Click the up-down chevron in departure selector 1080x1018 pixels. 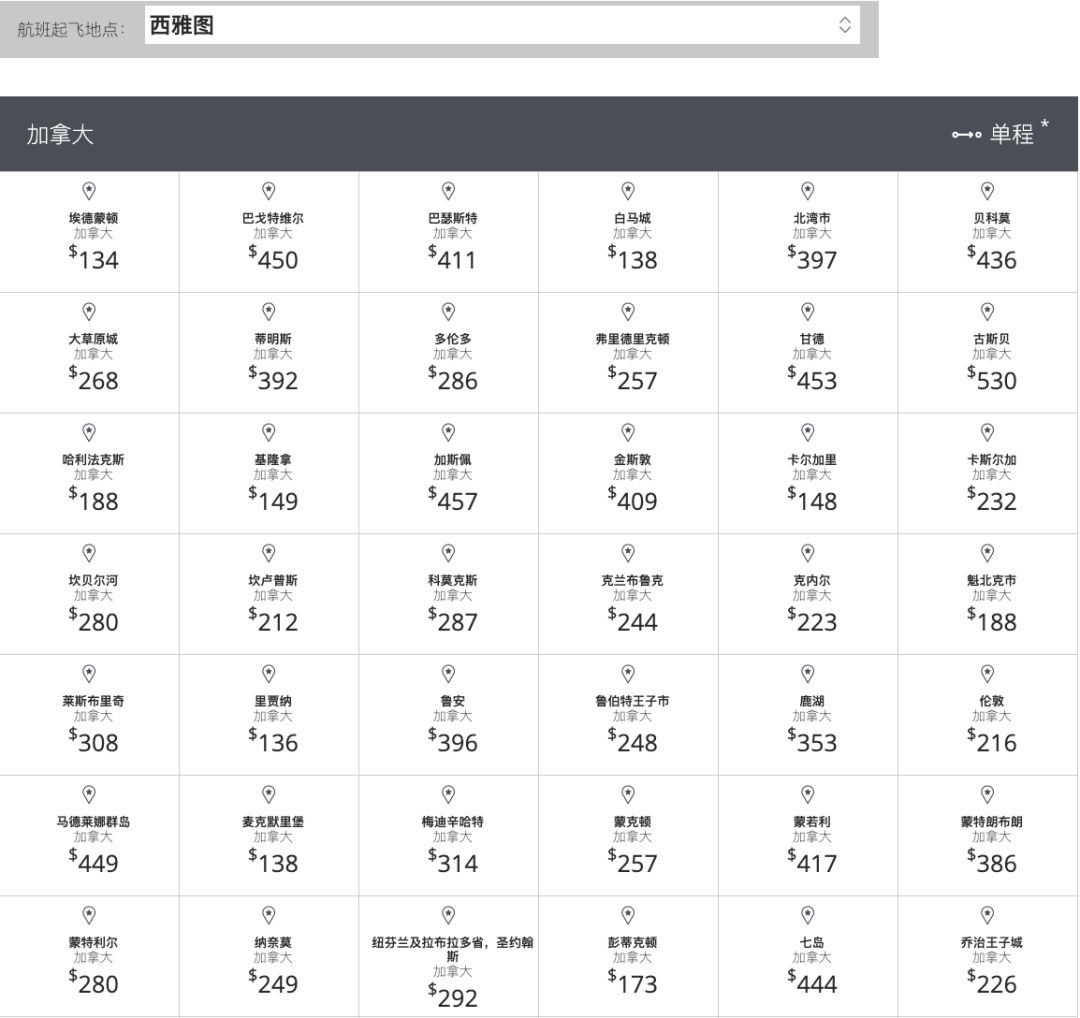pyautogui.click(x=844, y=25)
